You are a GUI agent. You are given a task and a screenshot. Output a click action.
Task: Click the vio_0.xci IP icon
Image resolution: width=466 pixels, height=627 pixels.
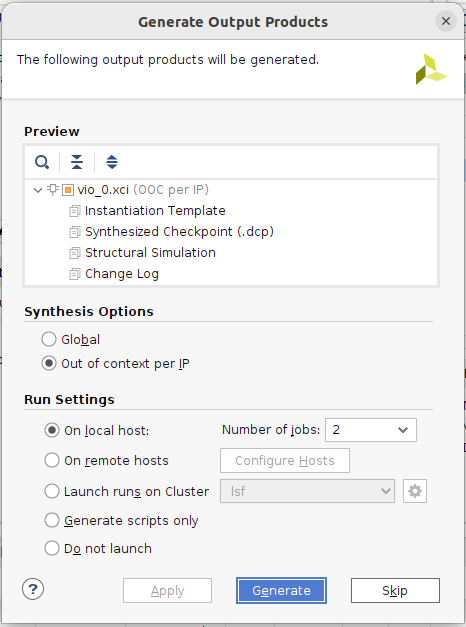pos(68,190)
